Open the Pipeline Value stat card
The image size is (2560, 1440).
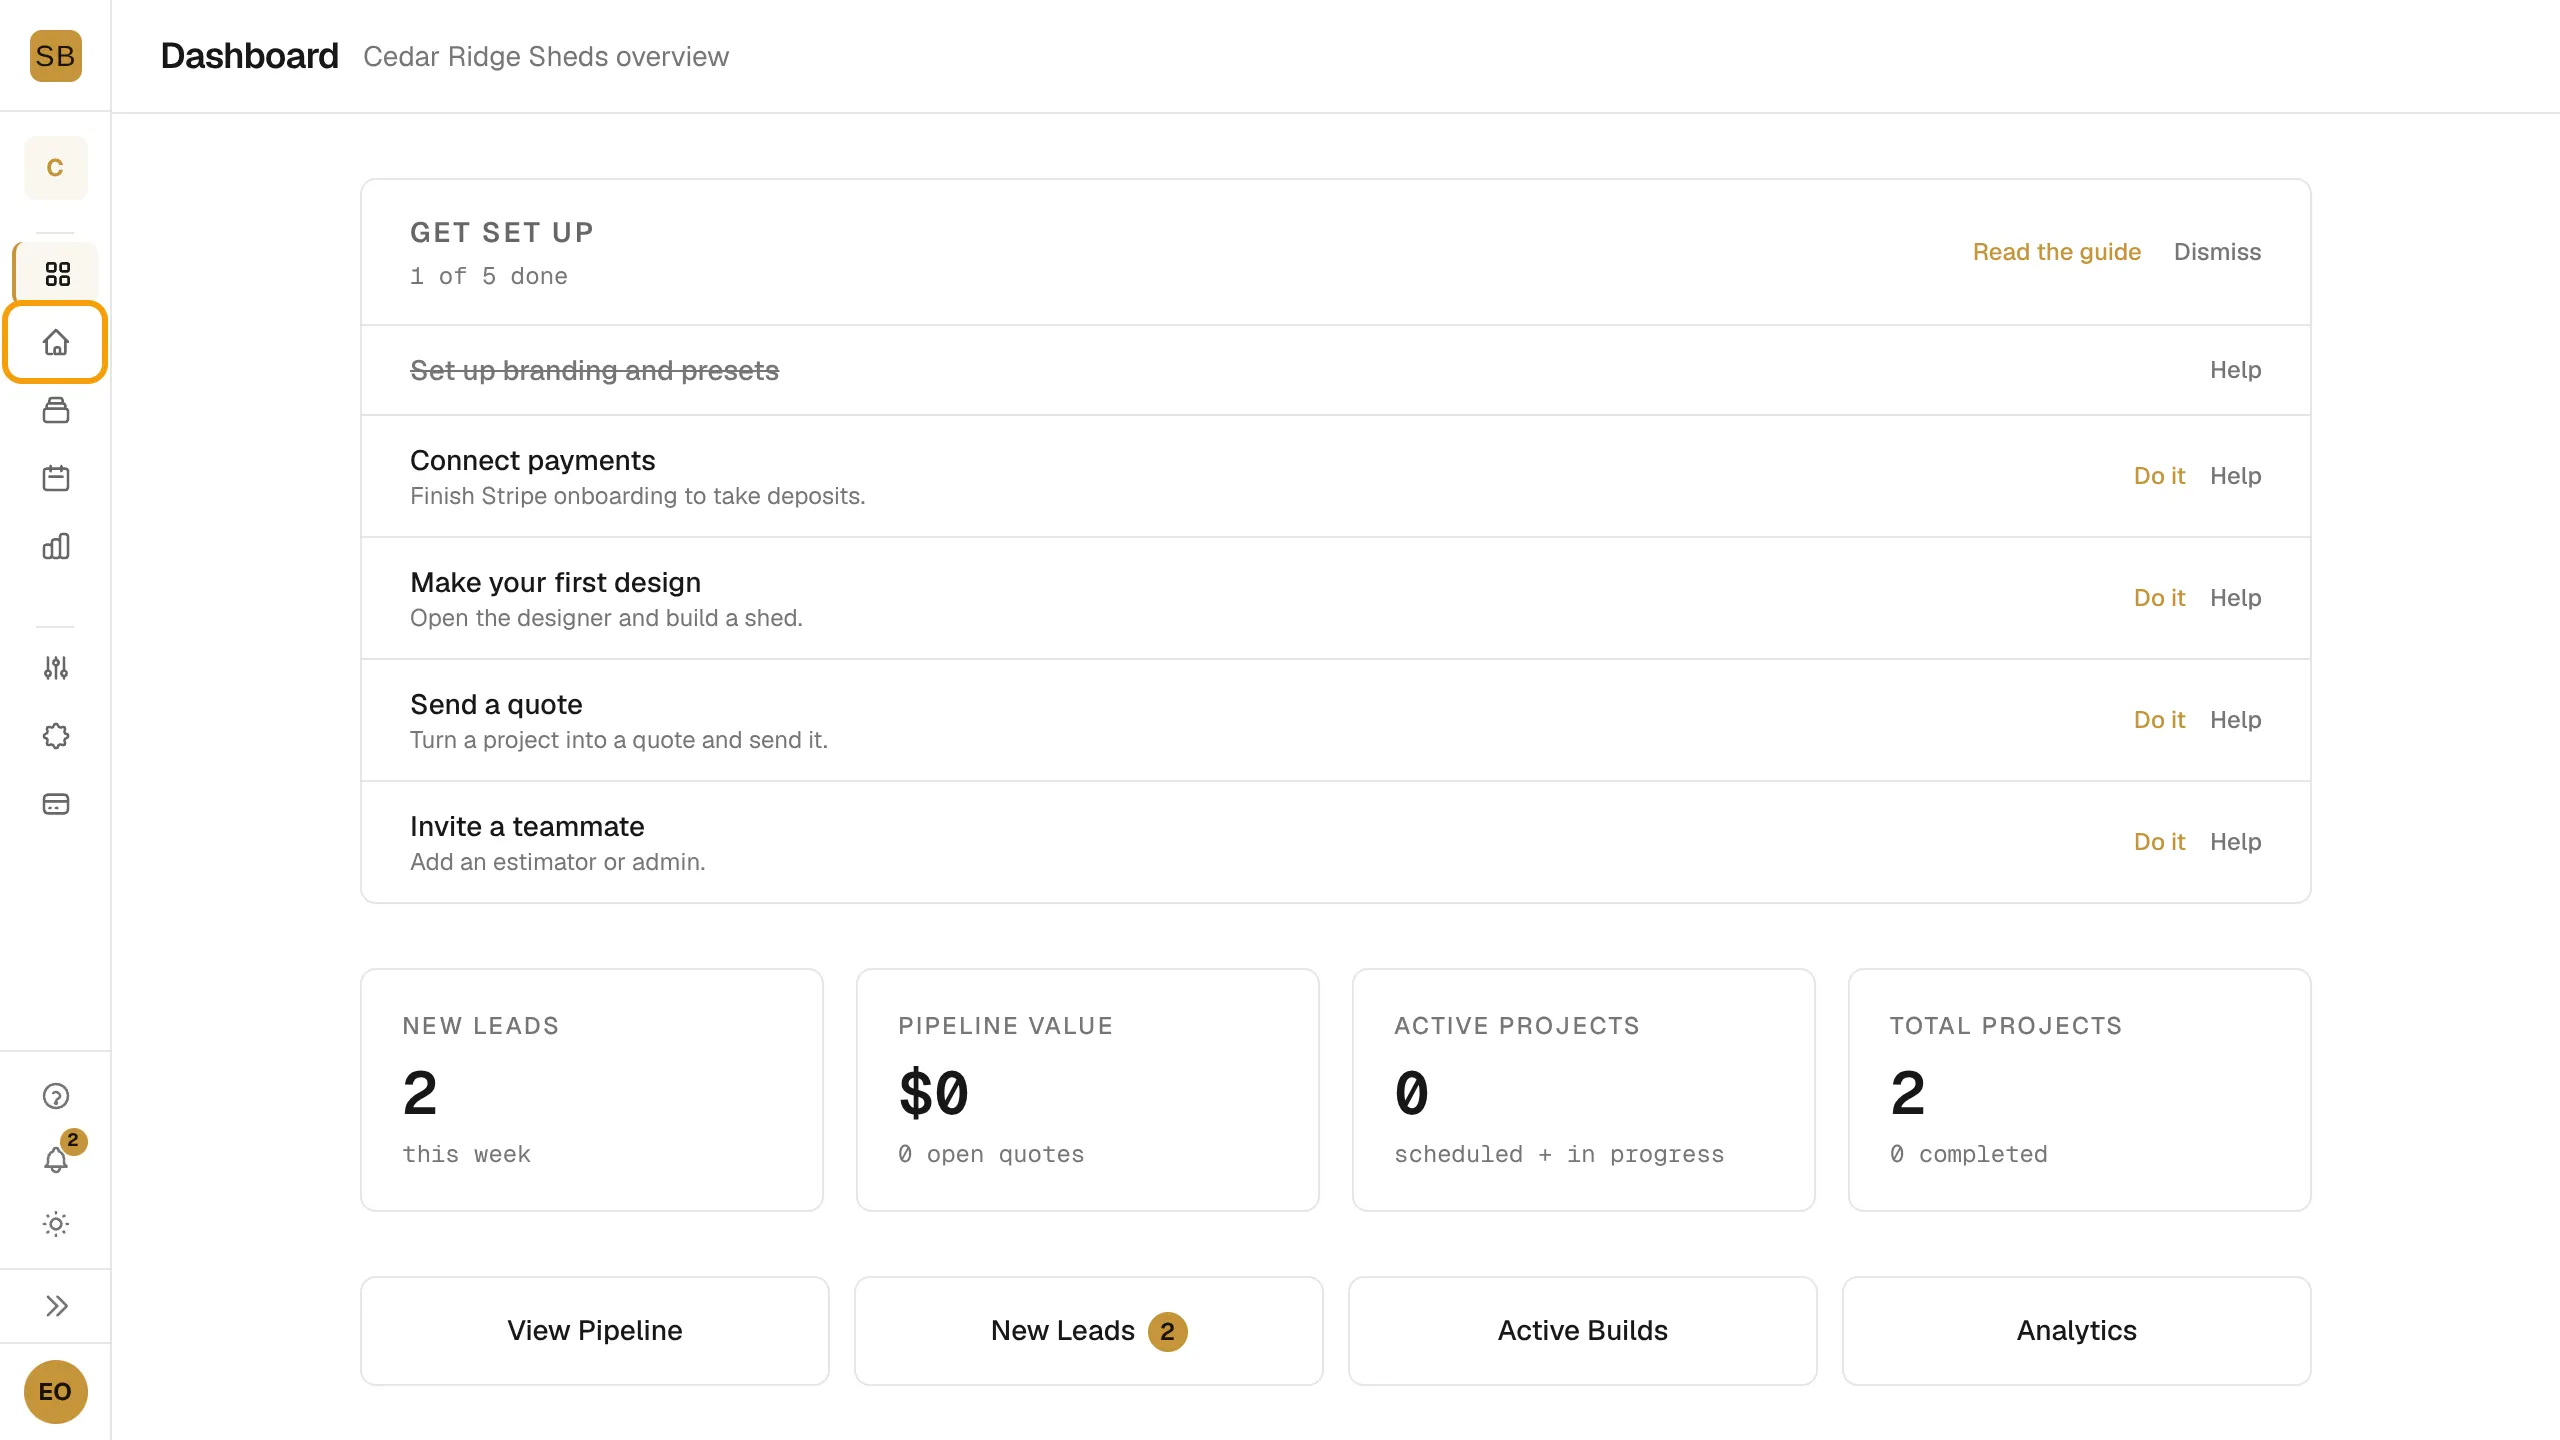click(1088, 1090)
